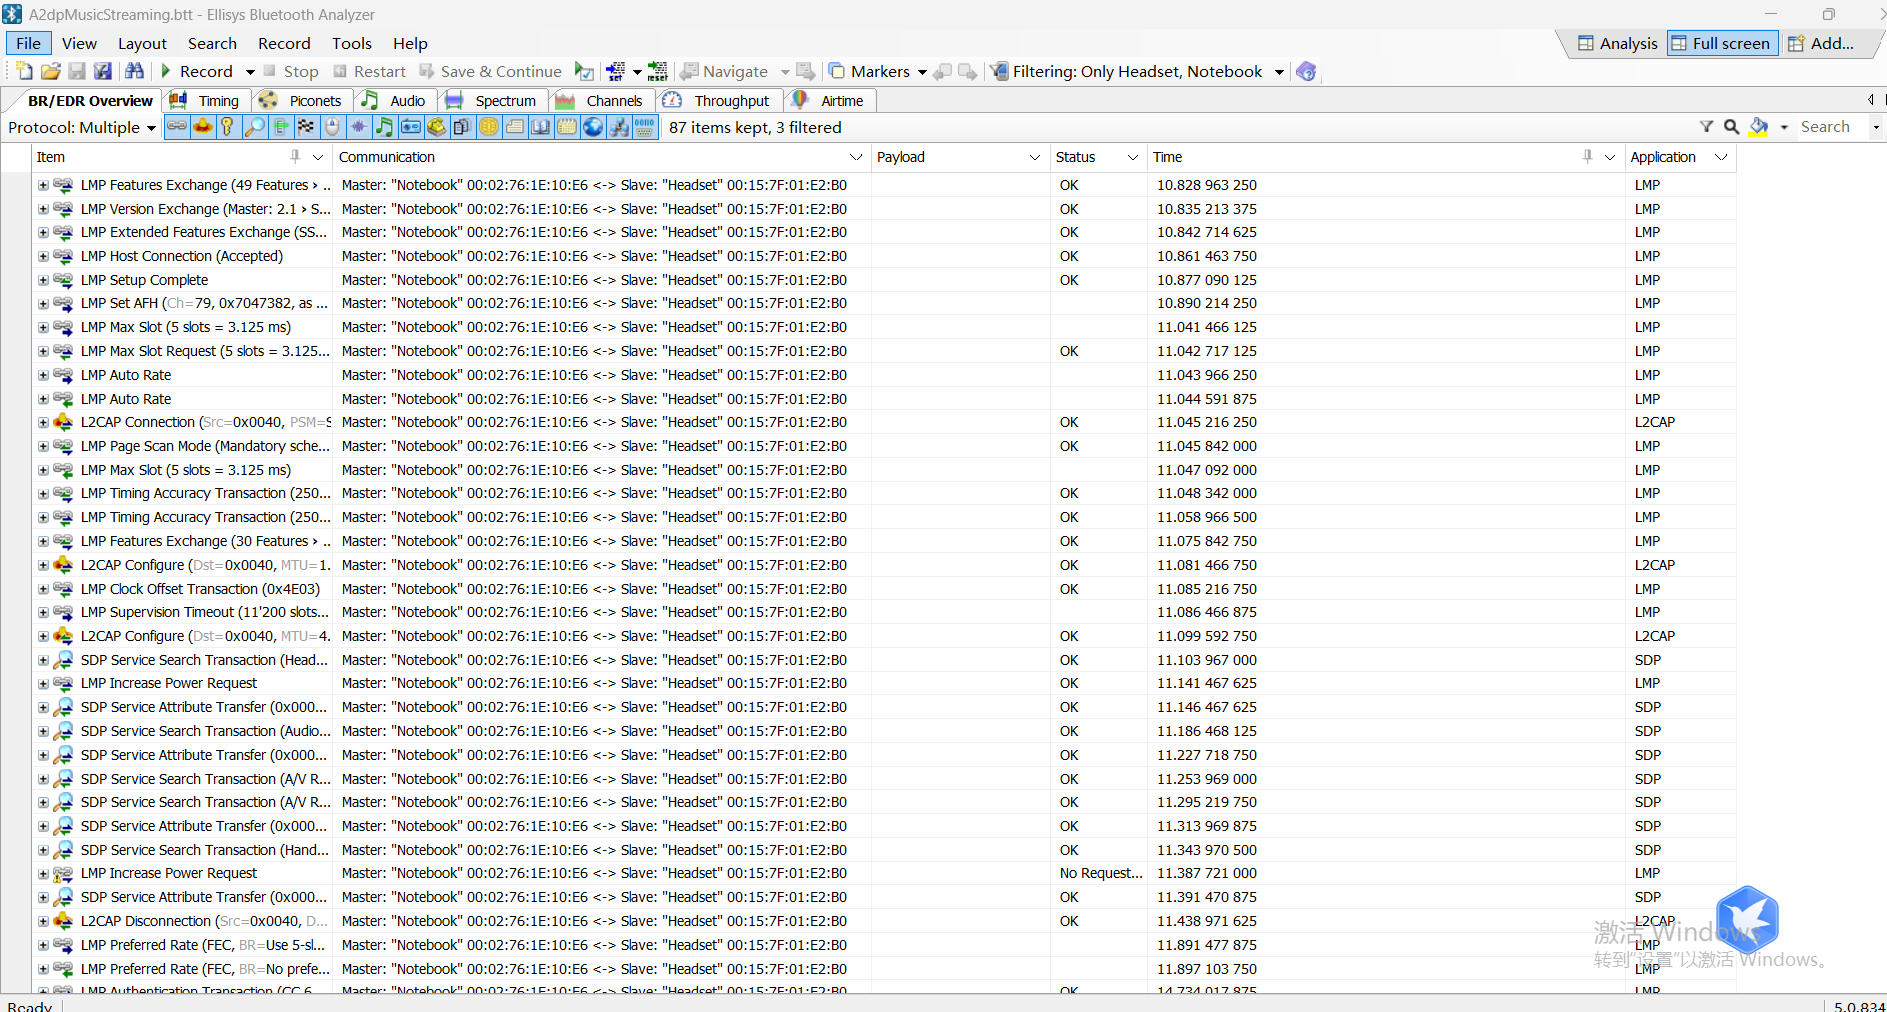Go to previous marker icon
The width and height of the screenshot is (1887, 1012).
pyautogui.click(x=942, y=71)
